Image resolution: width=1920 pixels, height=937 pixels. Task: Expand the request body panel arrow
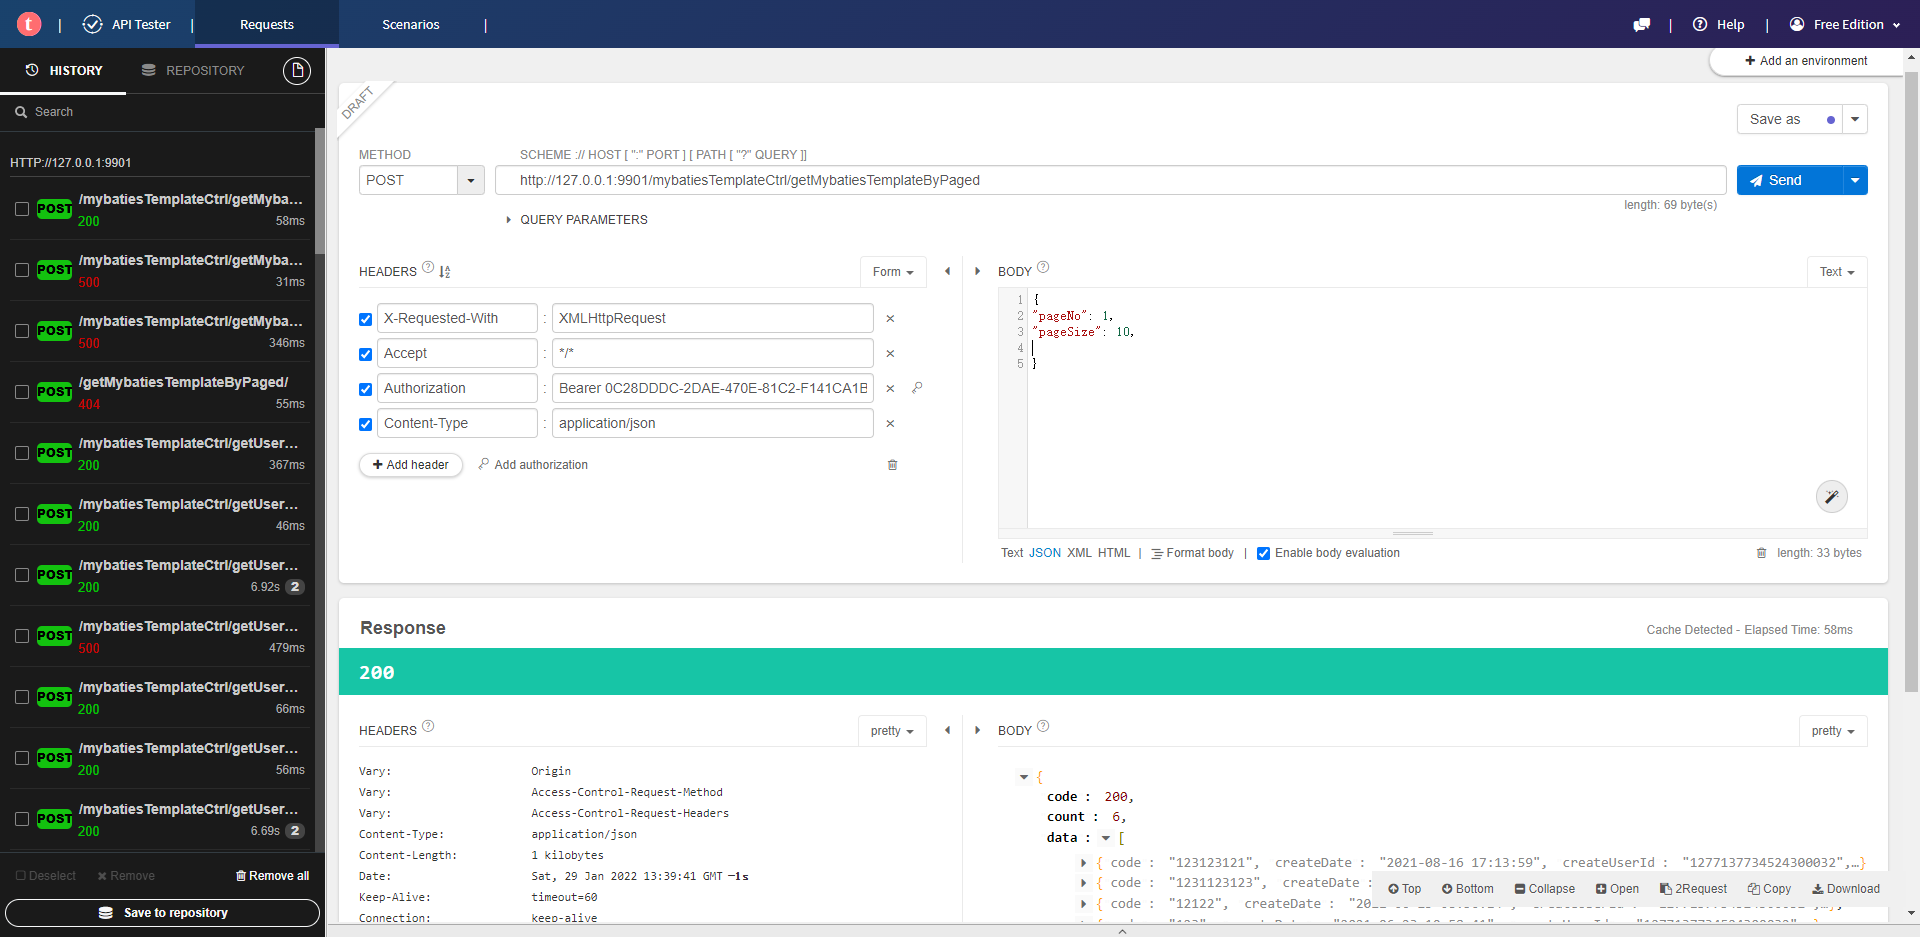pos(977,271)
